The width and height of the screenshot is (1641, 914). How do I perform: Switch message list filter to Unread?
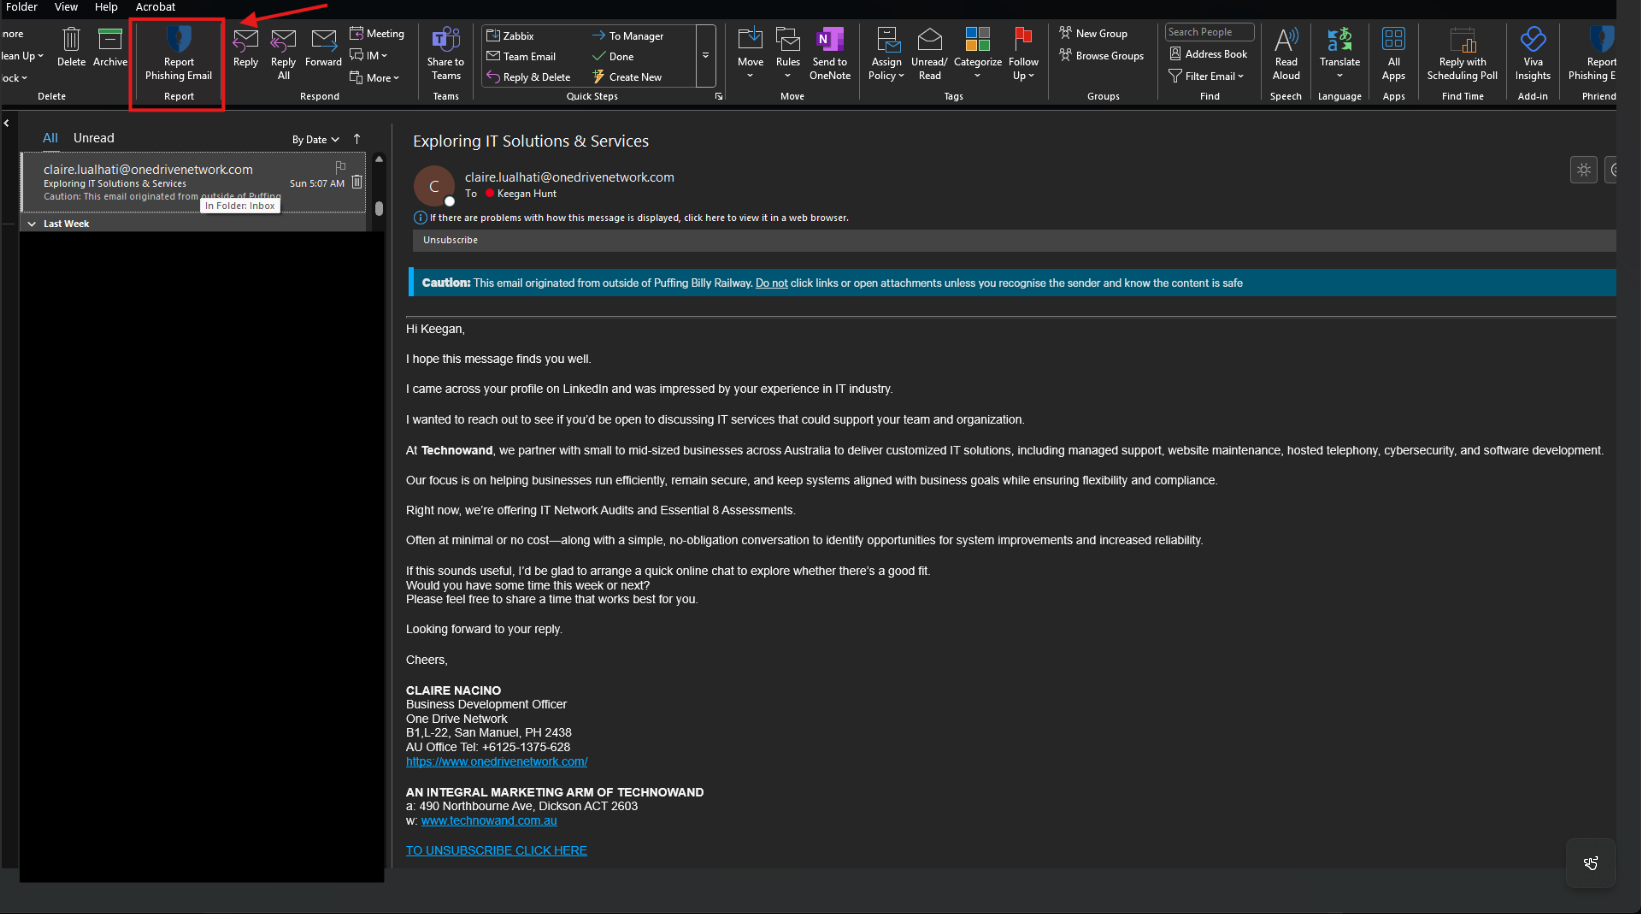click(x=94, y=138)
